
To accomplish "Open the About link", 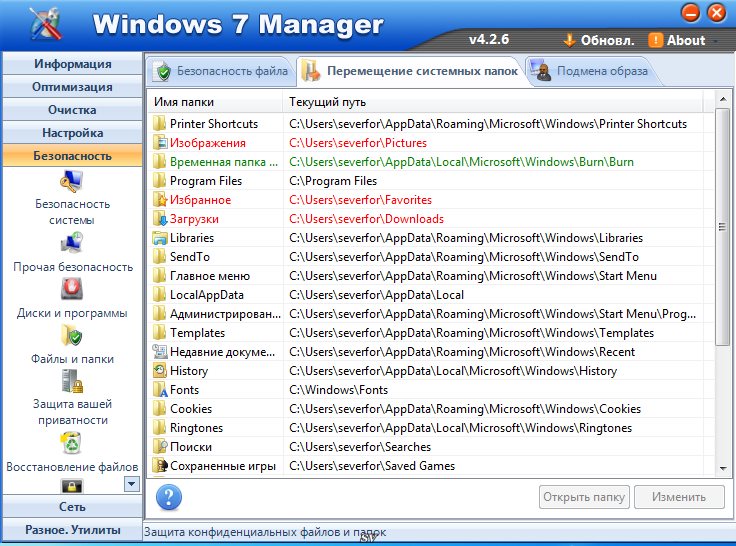I will (x=686, y=40).
